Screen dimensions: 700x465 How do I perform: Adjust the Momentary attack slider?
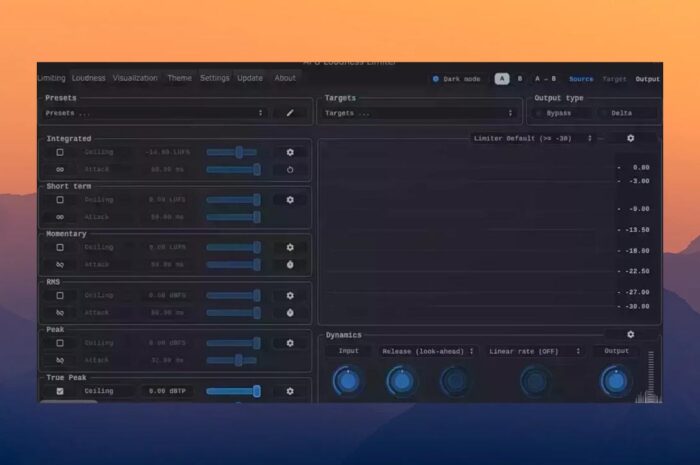tap(233, 265)
